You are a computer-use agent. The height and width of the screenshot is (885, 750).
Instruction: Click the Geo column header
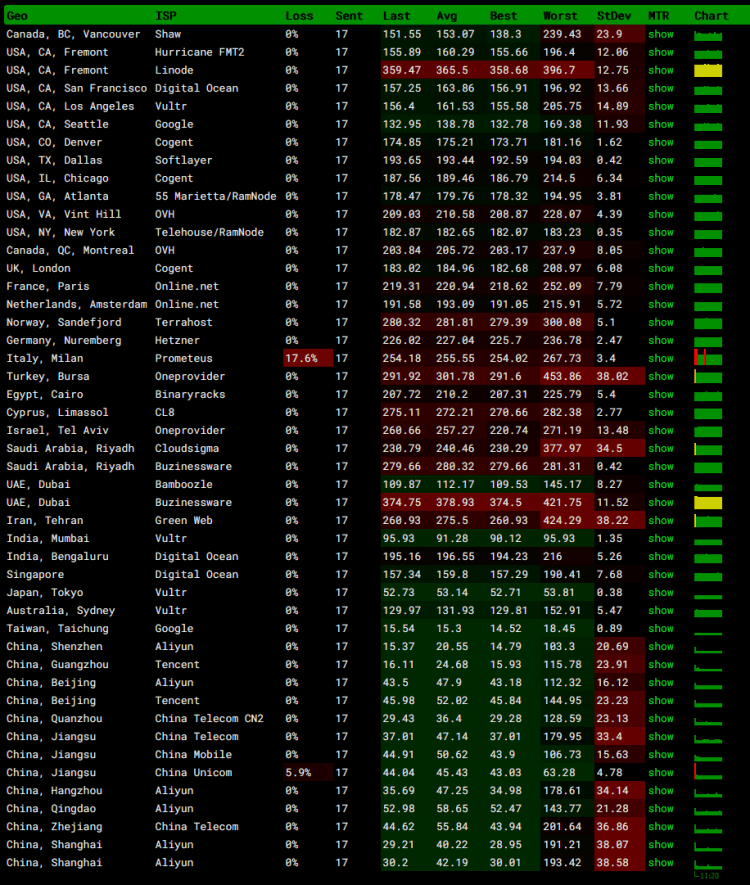click(17, 16)
